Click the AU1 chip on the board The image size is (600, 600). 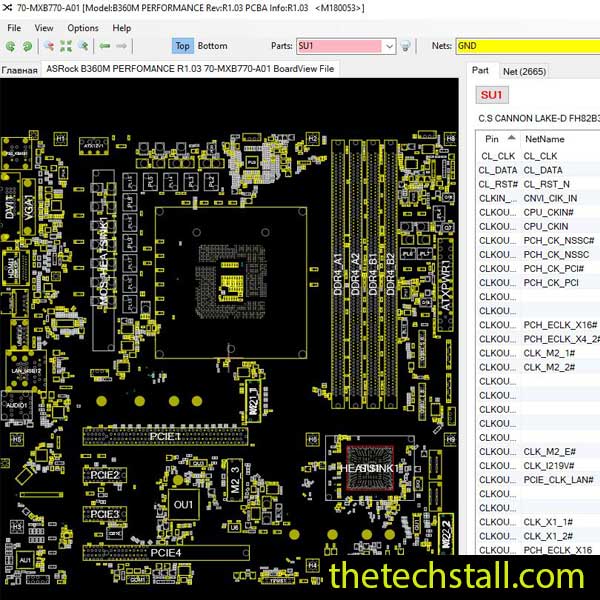[25, 561]
